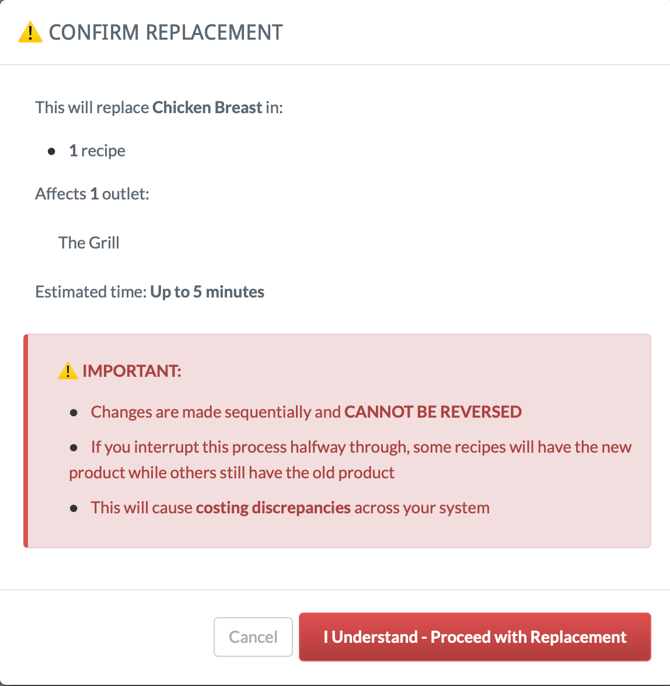Click the "Estimated time:" label

pos(90,292)
